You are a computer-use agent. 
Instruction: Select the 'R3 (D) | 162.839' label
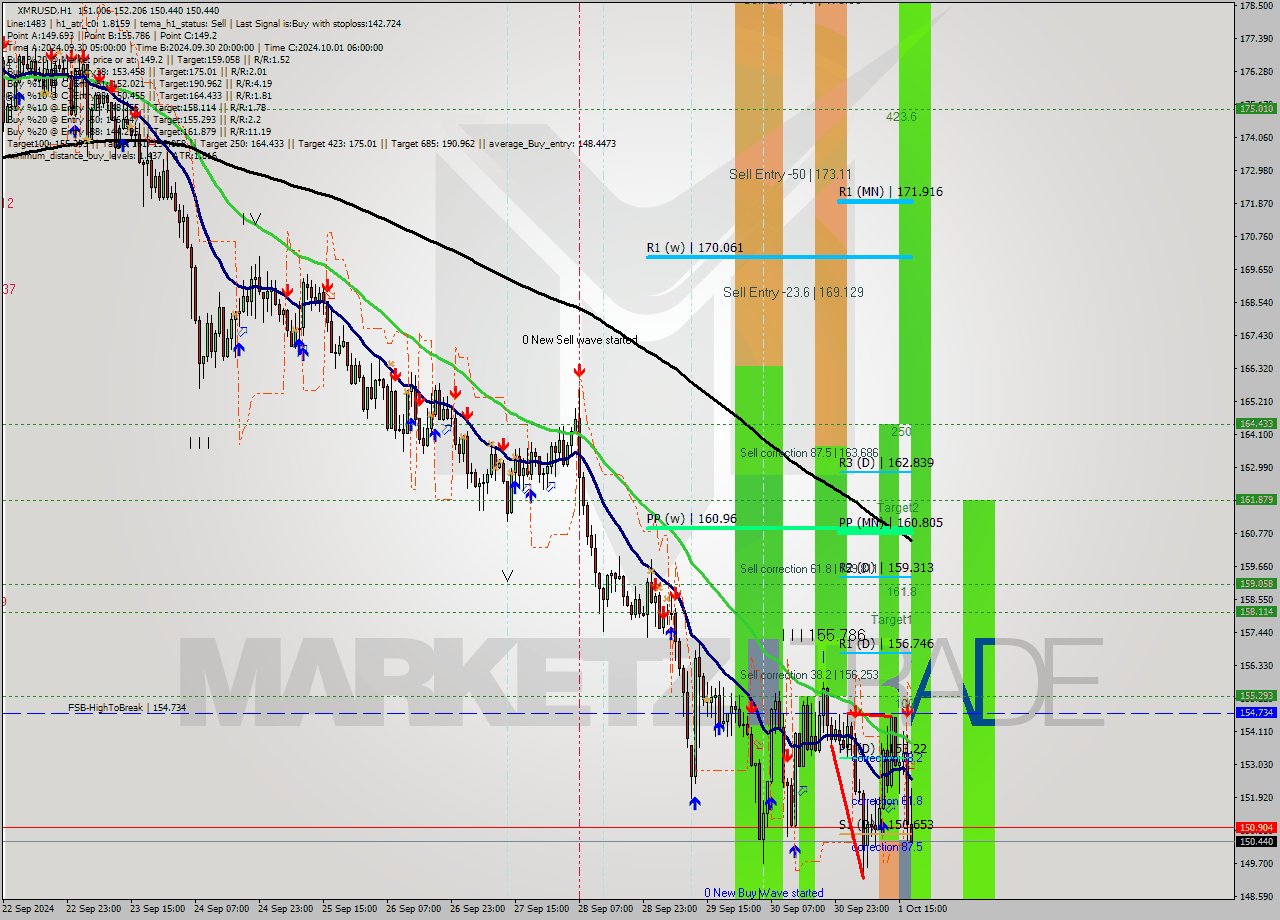(886, 462)
